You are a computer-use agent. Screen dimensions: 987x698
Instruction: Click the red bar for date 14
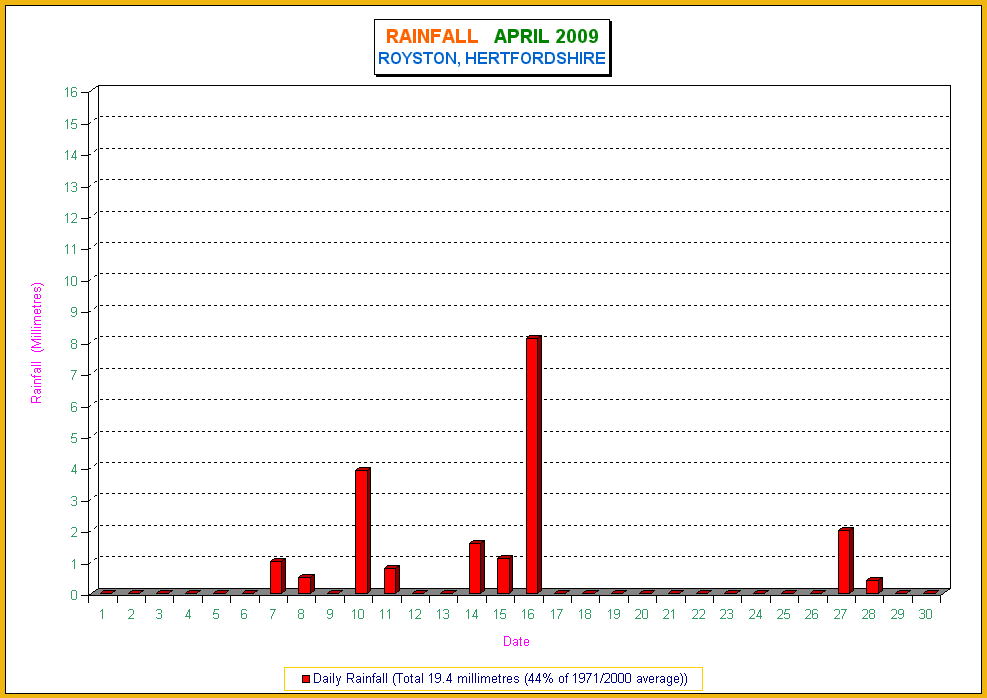click(476, 568)
